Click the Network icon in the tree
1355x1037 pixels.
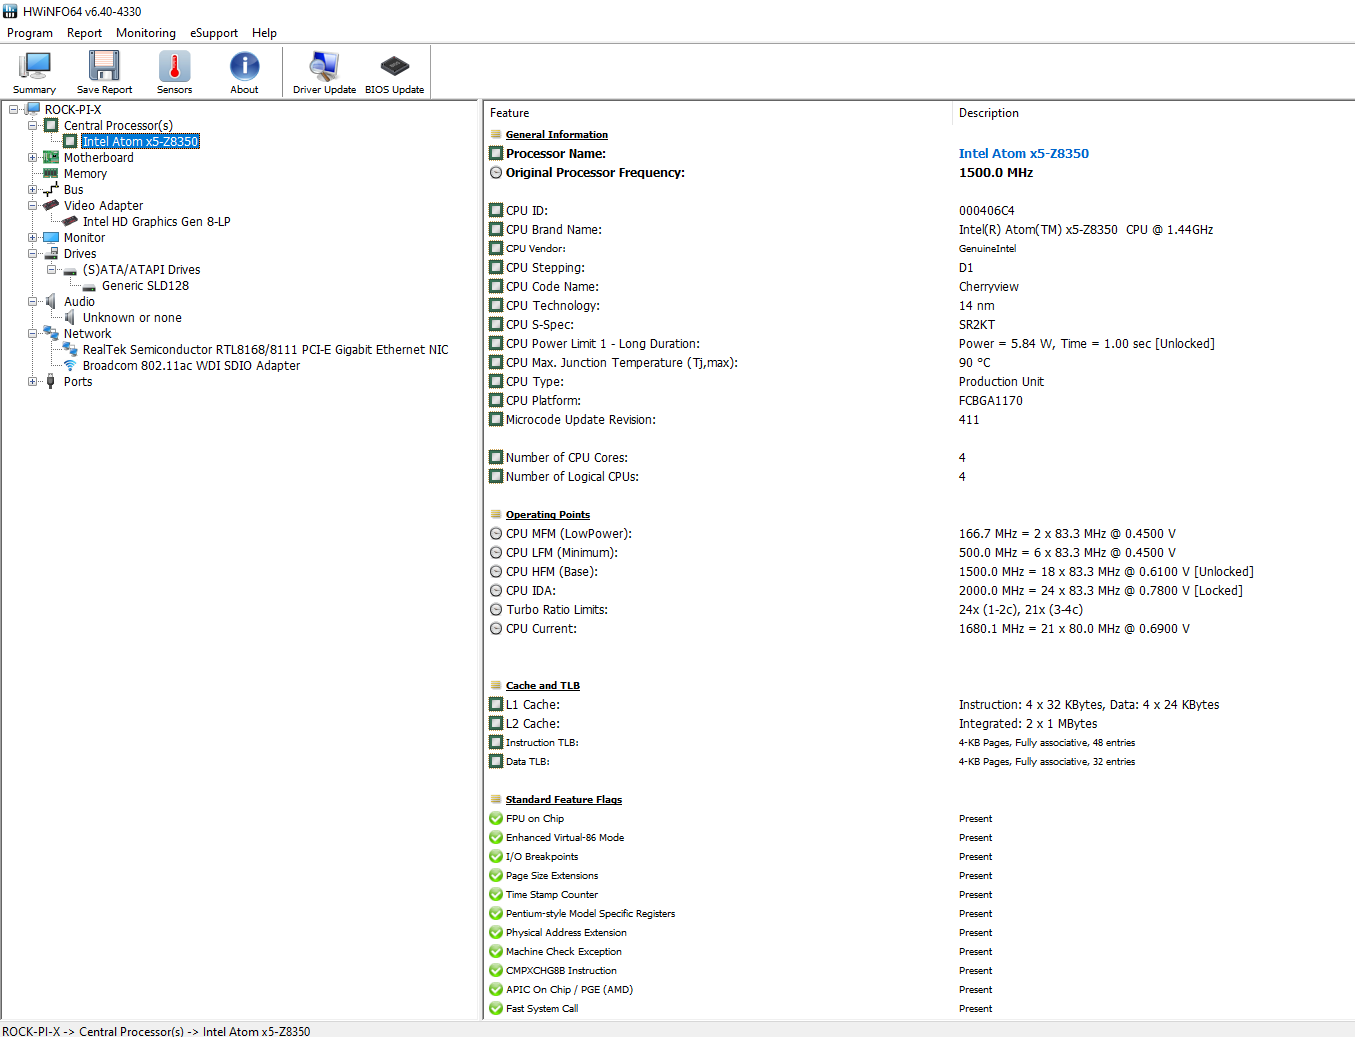(x=51, y=333)
